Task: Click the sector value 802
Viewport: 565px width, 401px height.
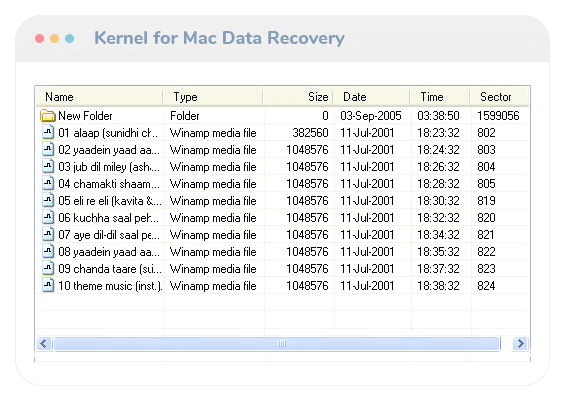Action: [486, 133]
